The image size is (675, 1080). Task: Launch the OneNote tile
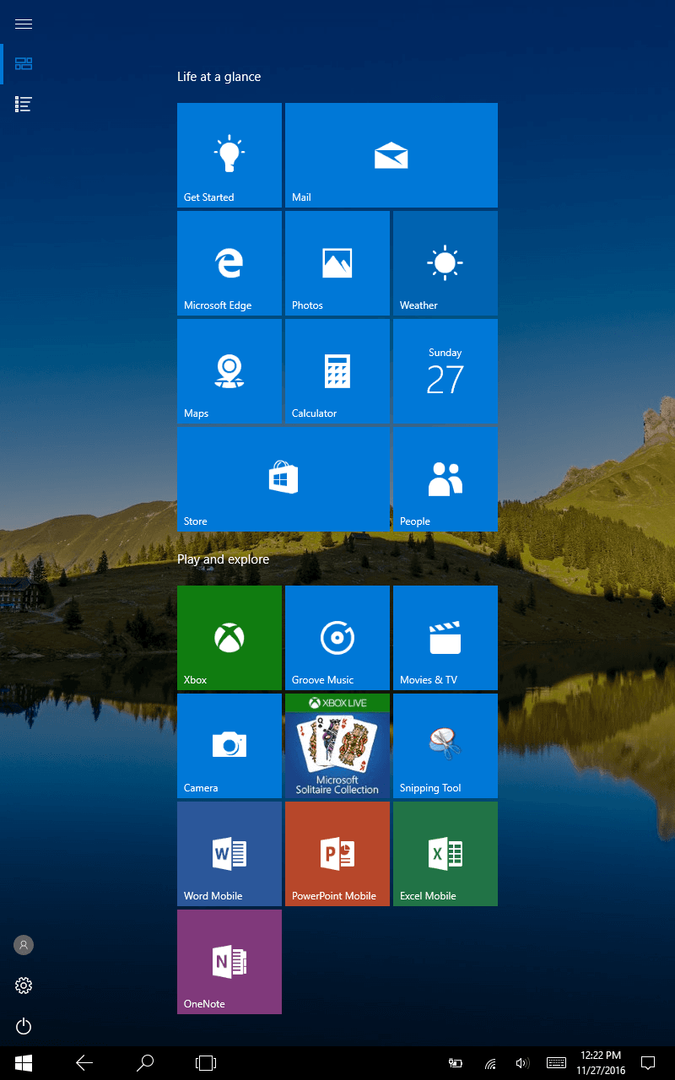[x=229, y=962]
